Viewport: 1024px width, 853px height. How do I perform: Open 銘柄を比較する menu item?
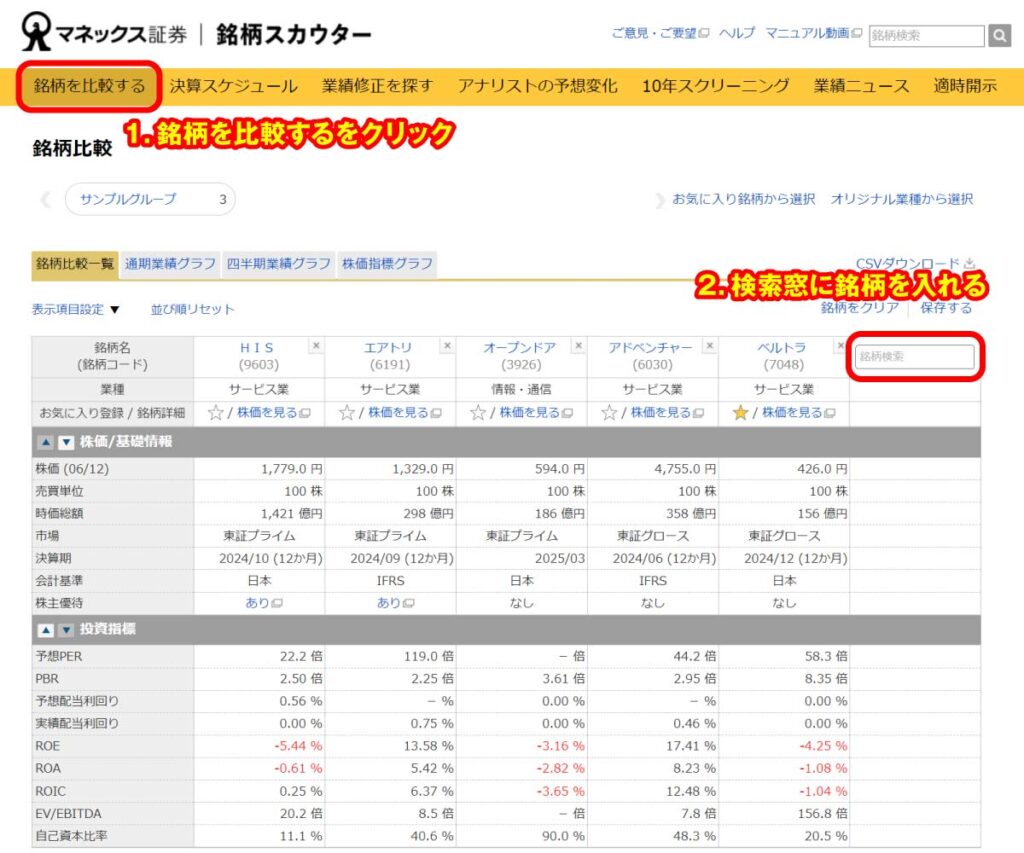pos(89,86)
